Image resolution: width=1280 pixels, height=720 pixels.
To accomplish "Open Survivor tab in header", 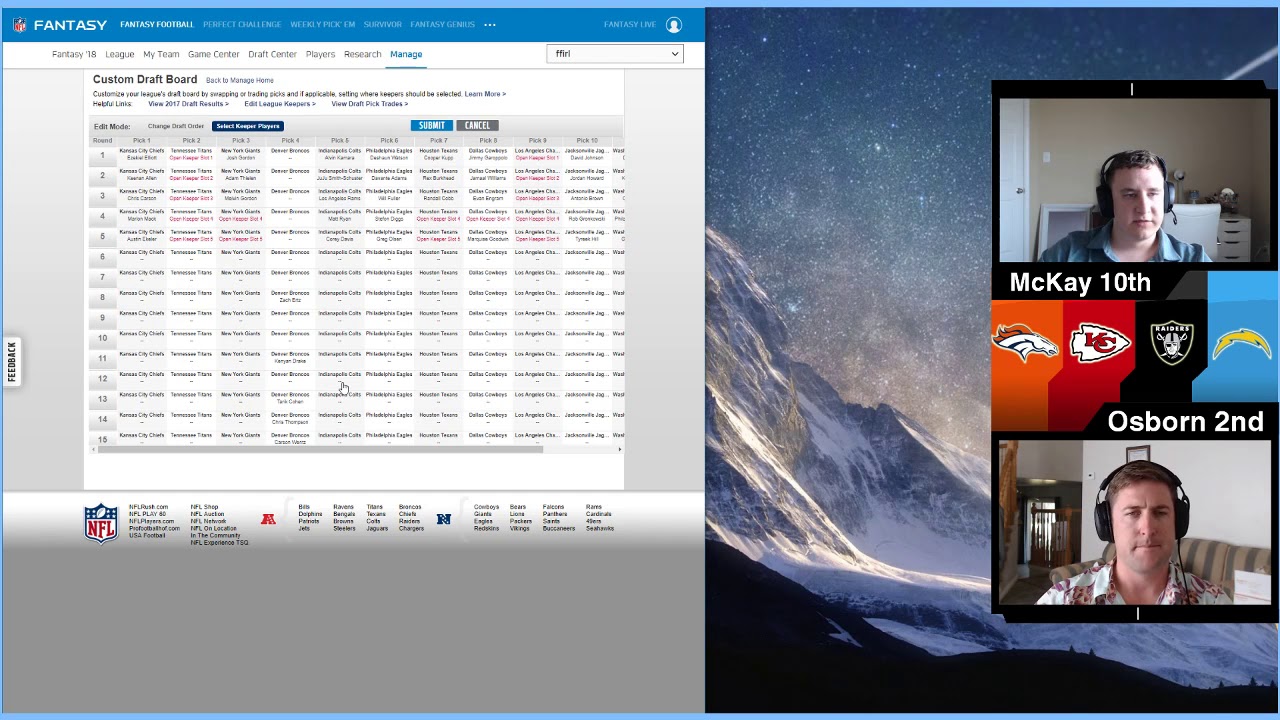I will point(383,24).
